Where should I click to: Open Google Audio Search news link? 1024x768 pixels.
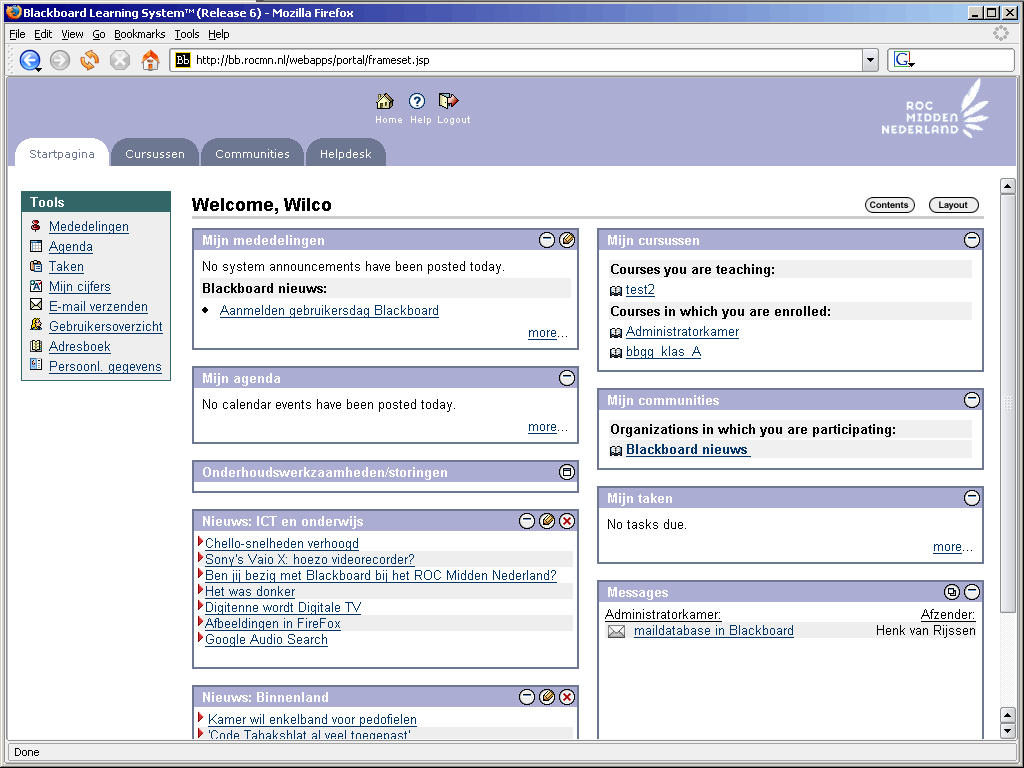pos(266,639)
